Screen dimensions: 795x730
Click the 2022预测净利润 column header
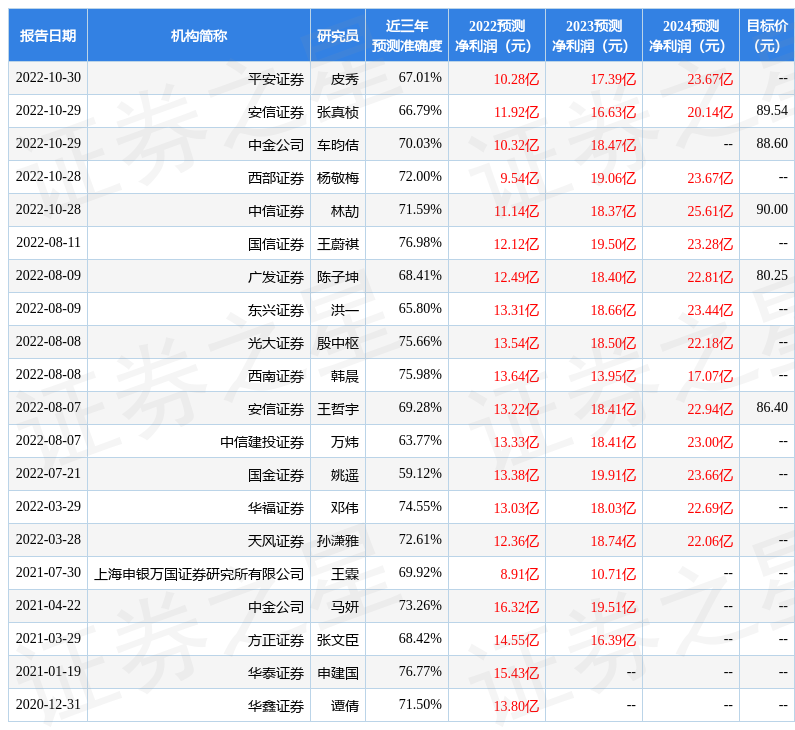[x=497, y=35]
